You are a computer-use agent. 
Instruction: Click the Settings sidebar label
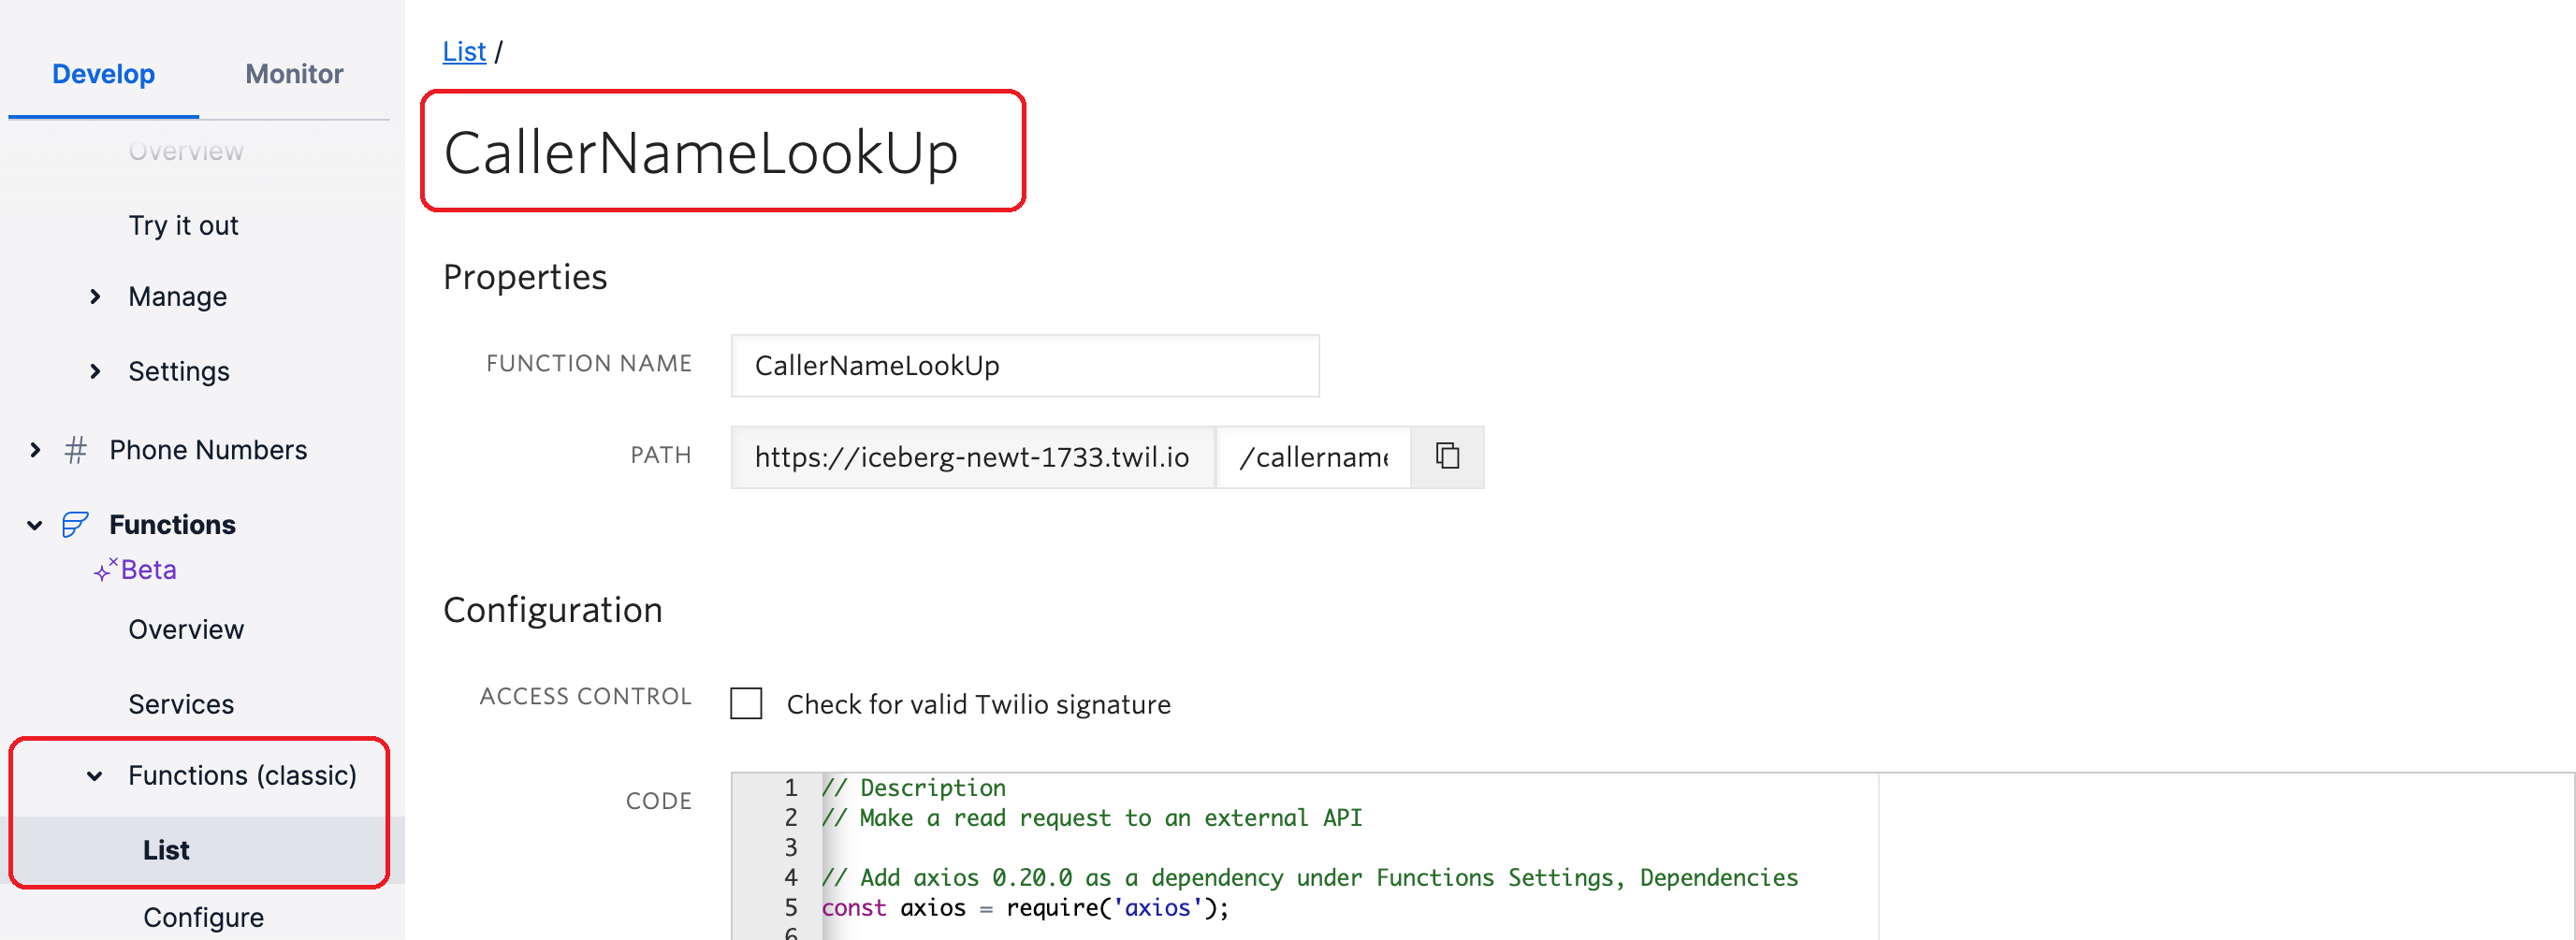tap(179, 372)
